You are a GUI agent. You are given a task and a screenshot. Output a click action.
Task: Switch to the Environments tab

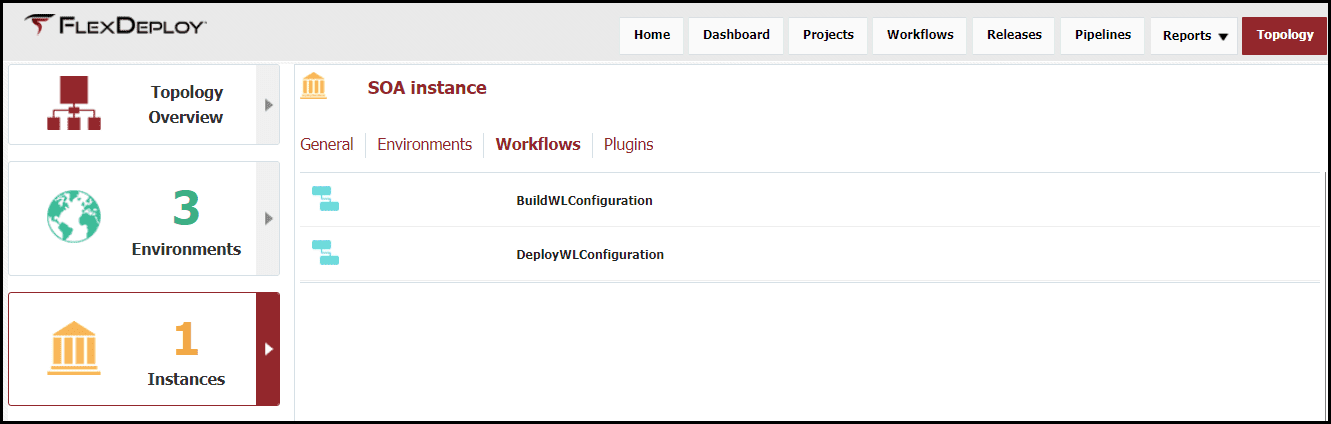click(424, 144)
